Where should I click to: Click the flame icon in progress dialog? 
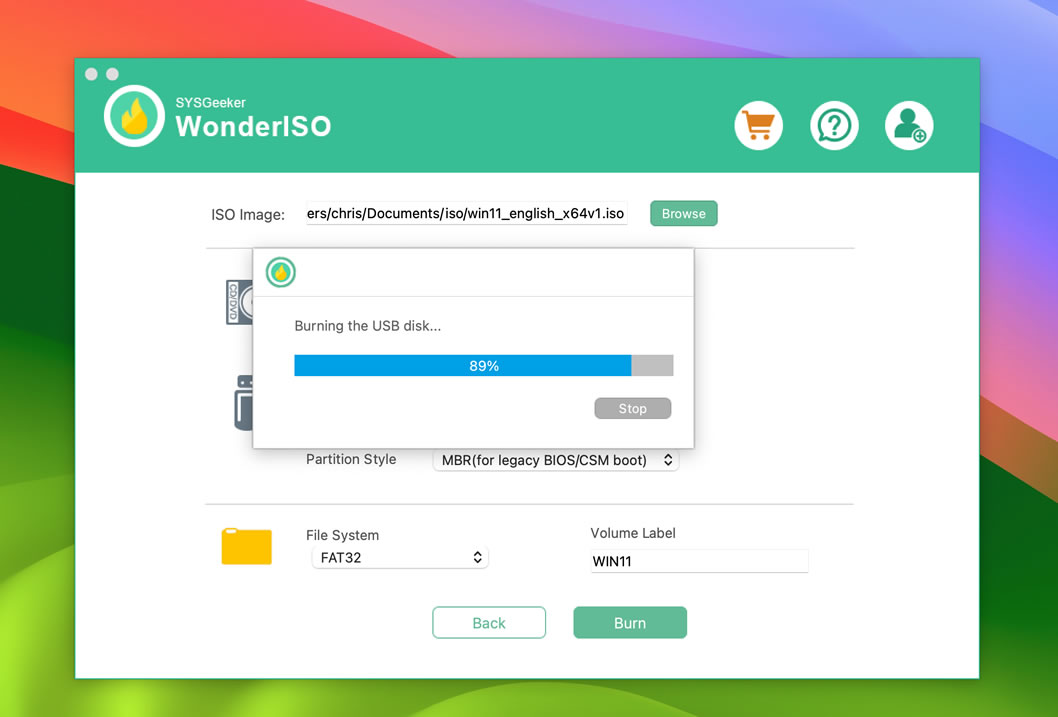281,273
